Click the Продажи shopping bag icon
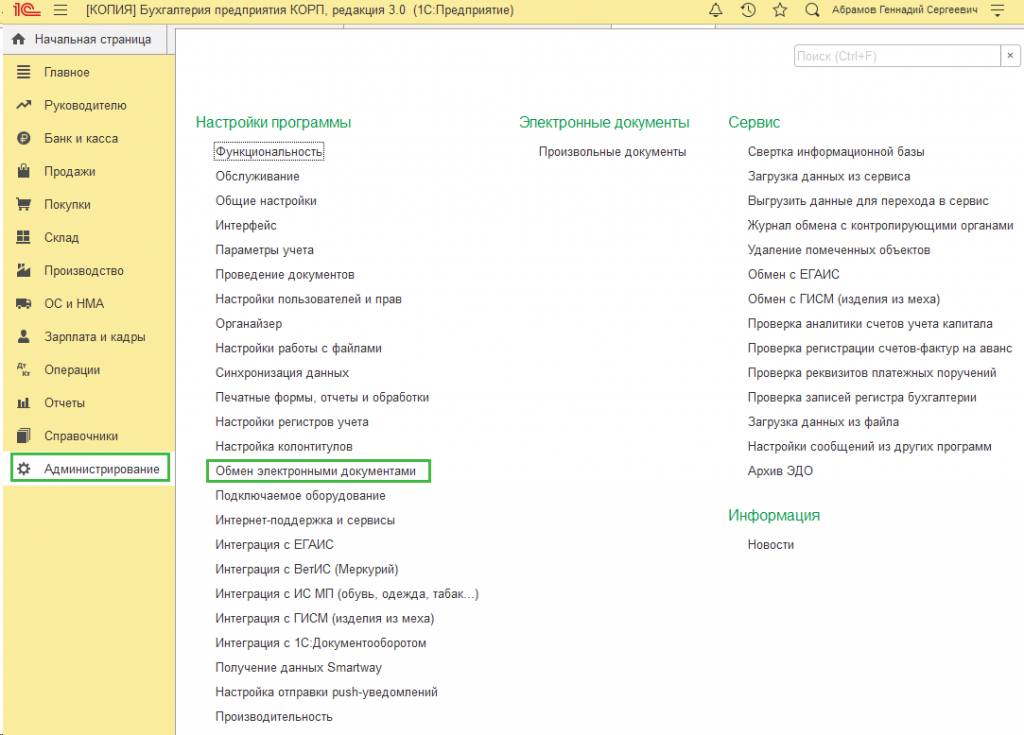Viewport: 1024px width, 735px height. pyautogui.click(x=24, y=171)
